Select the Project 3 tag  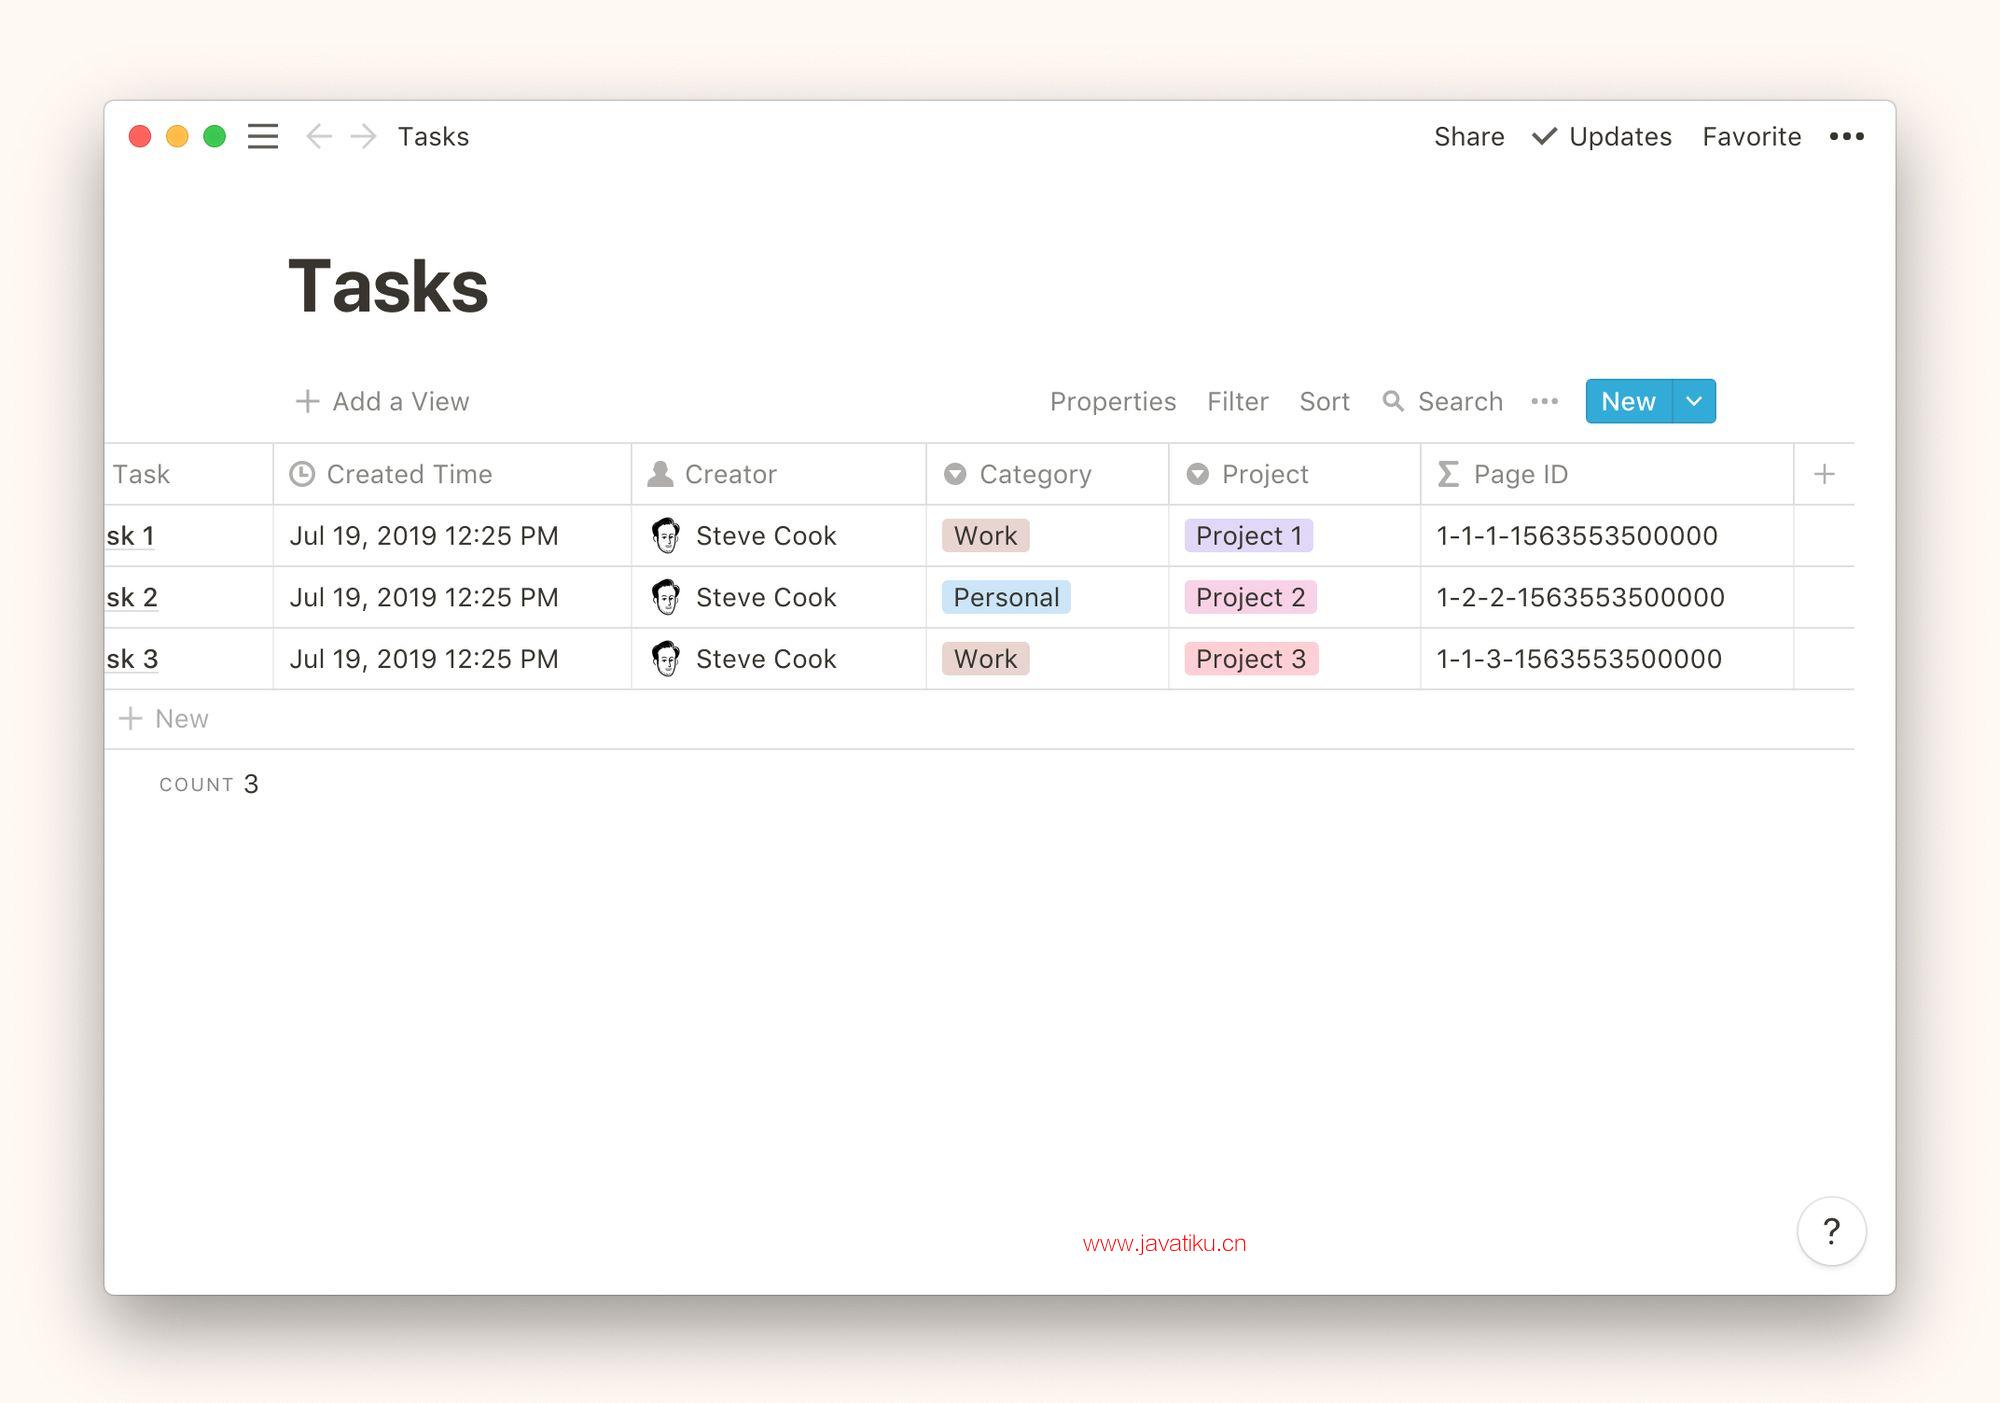pyautogui.click(x=1251, y=659)
